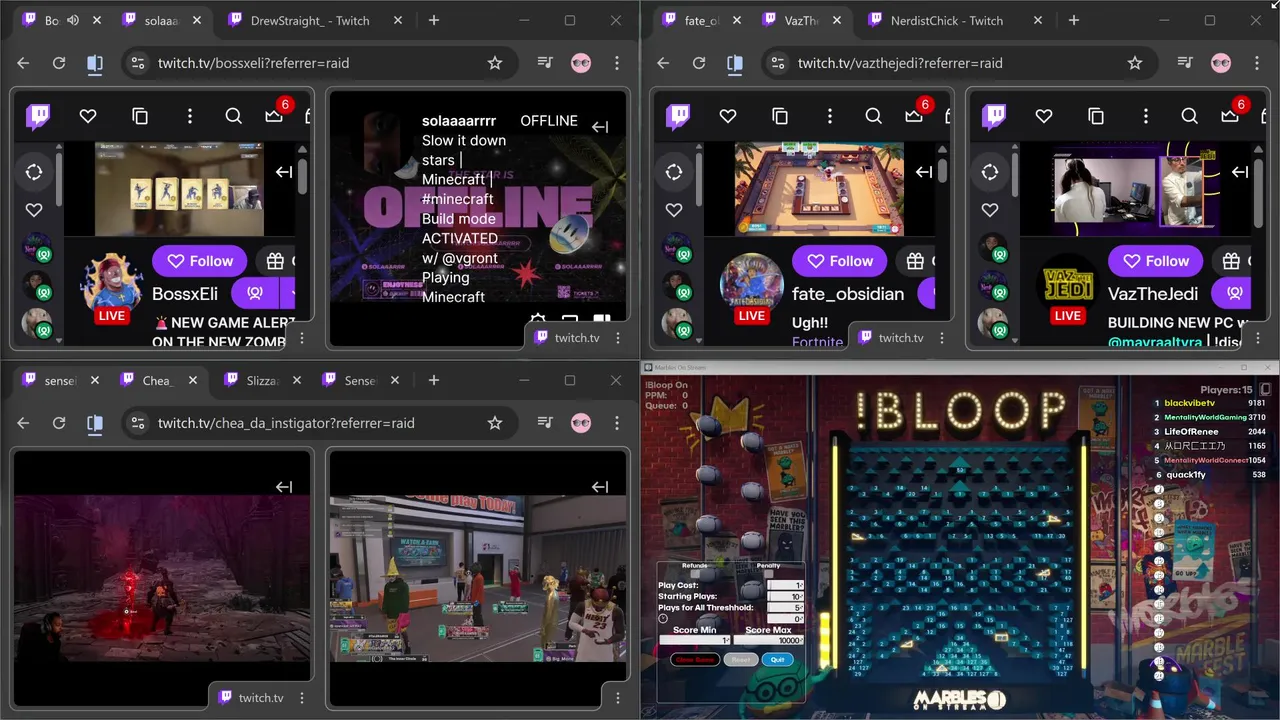Image resolution: width=1280 pixels, height=720 pixels.
Task: Open Prime loot crown in BossxEli pane
Action: coord(273,116)
